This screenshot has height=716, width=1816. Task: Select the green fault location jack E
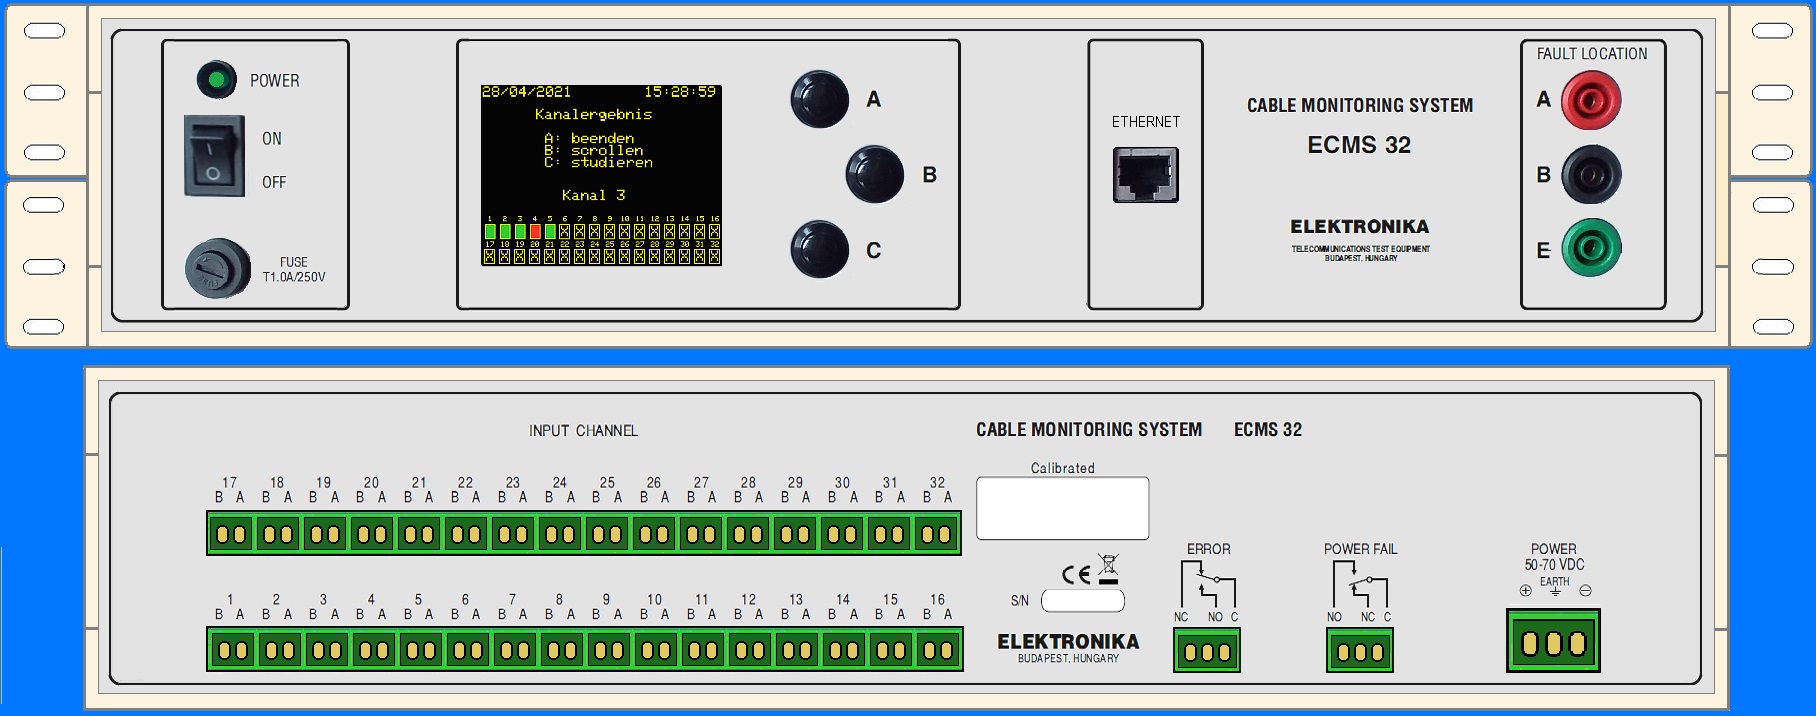click(1591, 248)
